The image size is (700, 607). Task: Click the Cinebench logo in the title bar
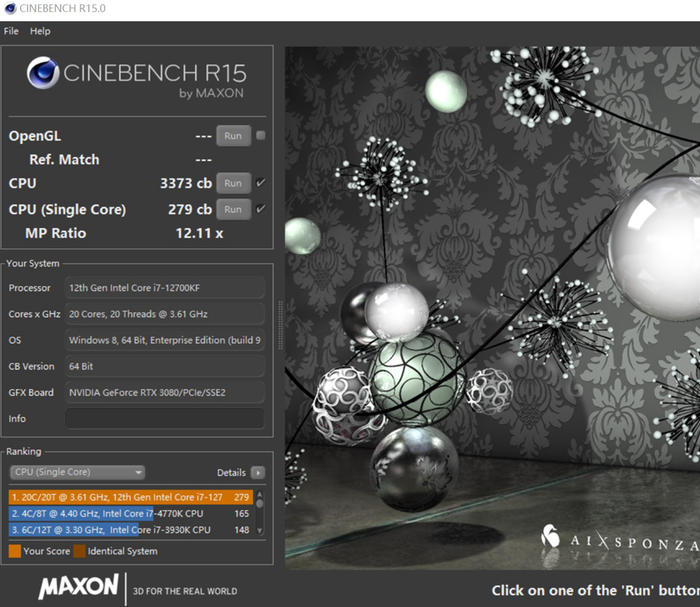[9, 9]
